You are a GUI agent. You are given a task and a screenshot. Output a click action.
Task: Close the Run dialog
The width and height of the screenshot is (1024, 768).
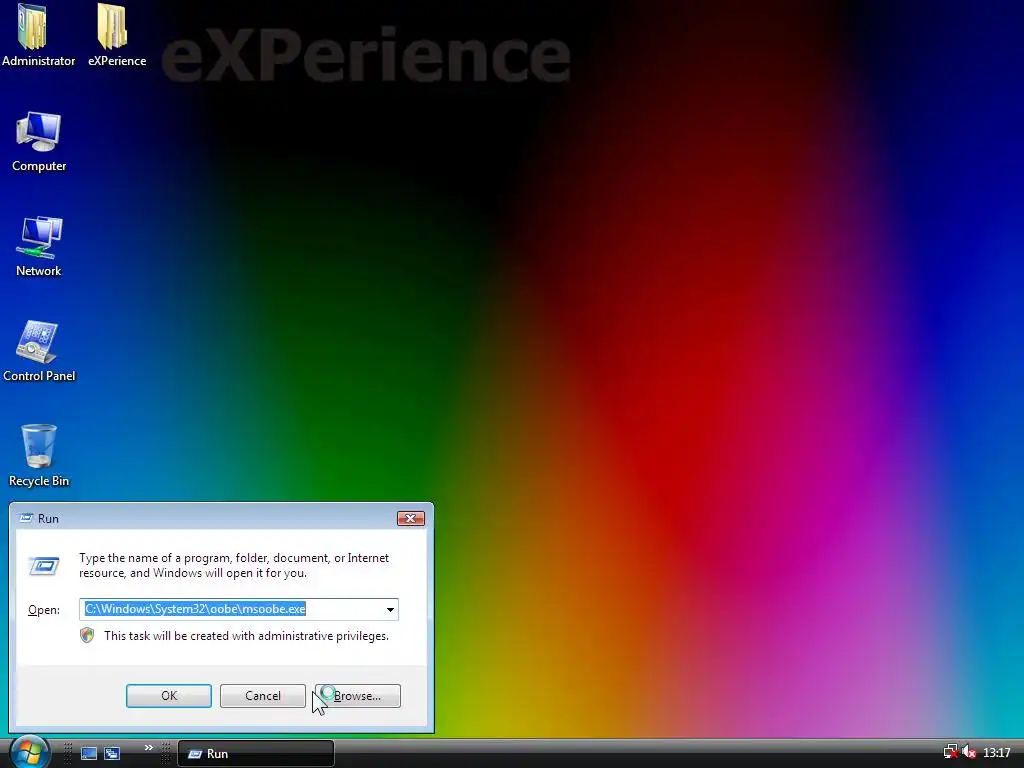411,519
